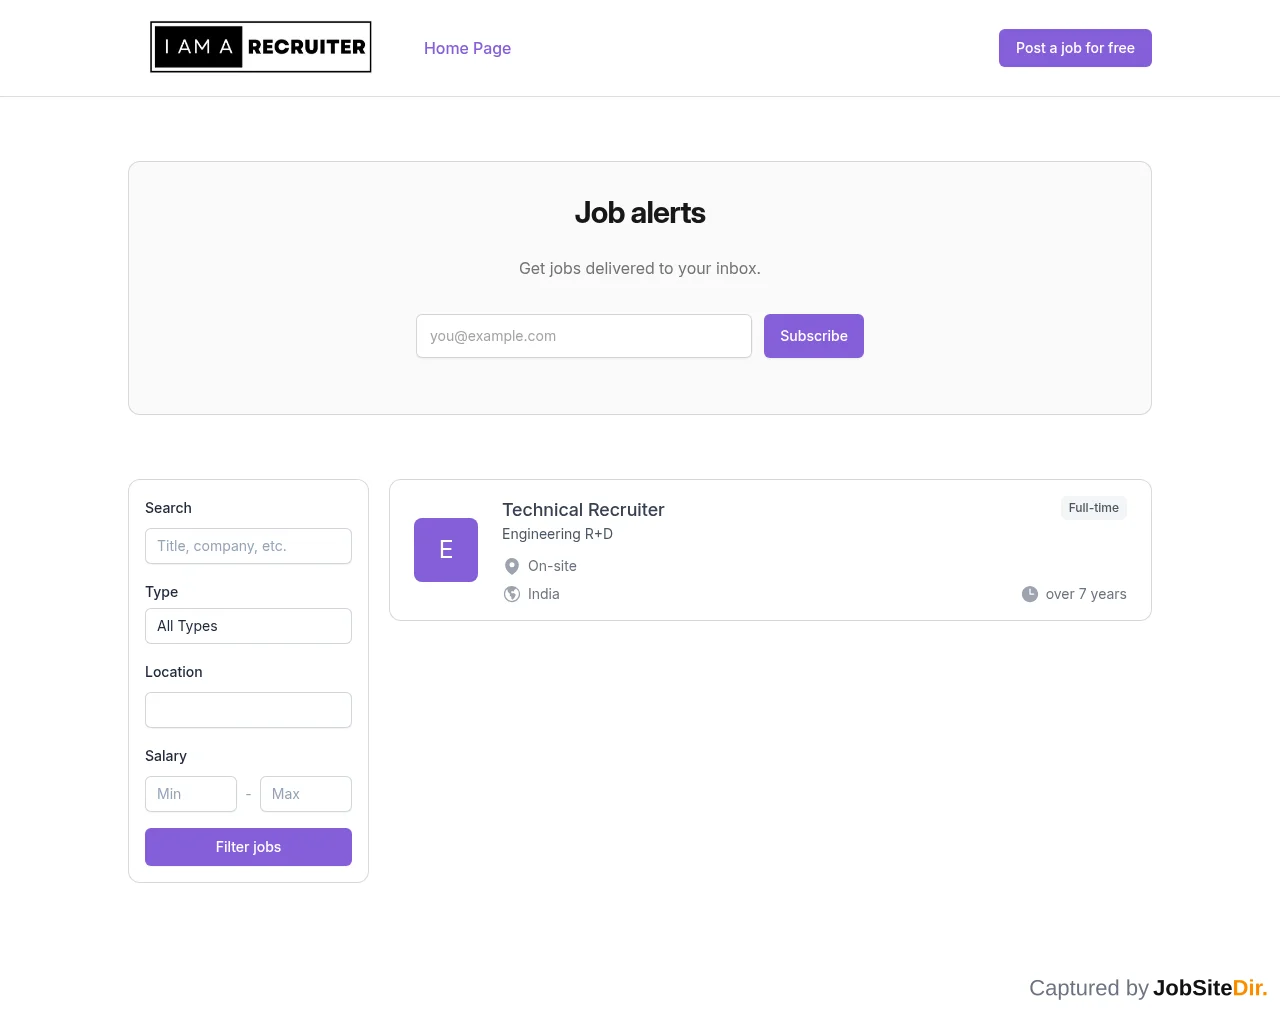Screen dimensions: 1280x1018
Task: Click the Full-time badge
Action: coord(1094,508)
